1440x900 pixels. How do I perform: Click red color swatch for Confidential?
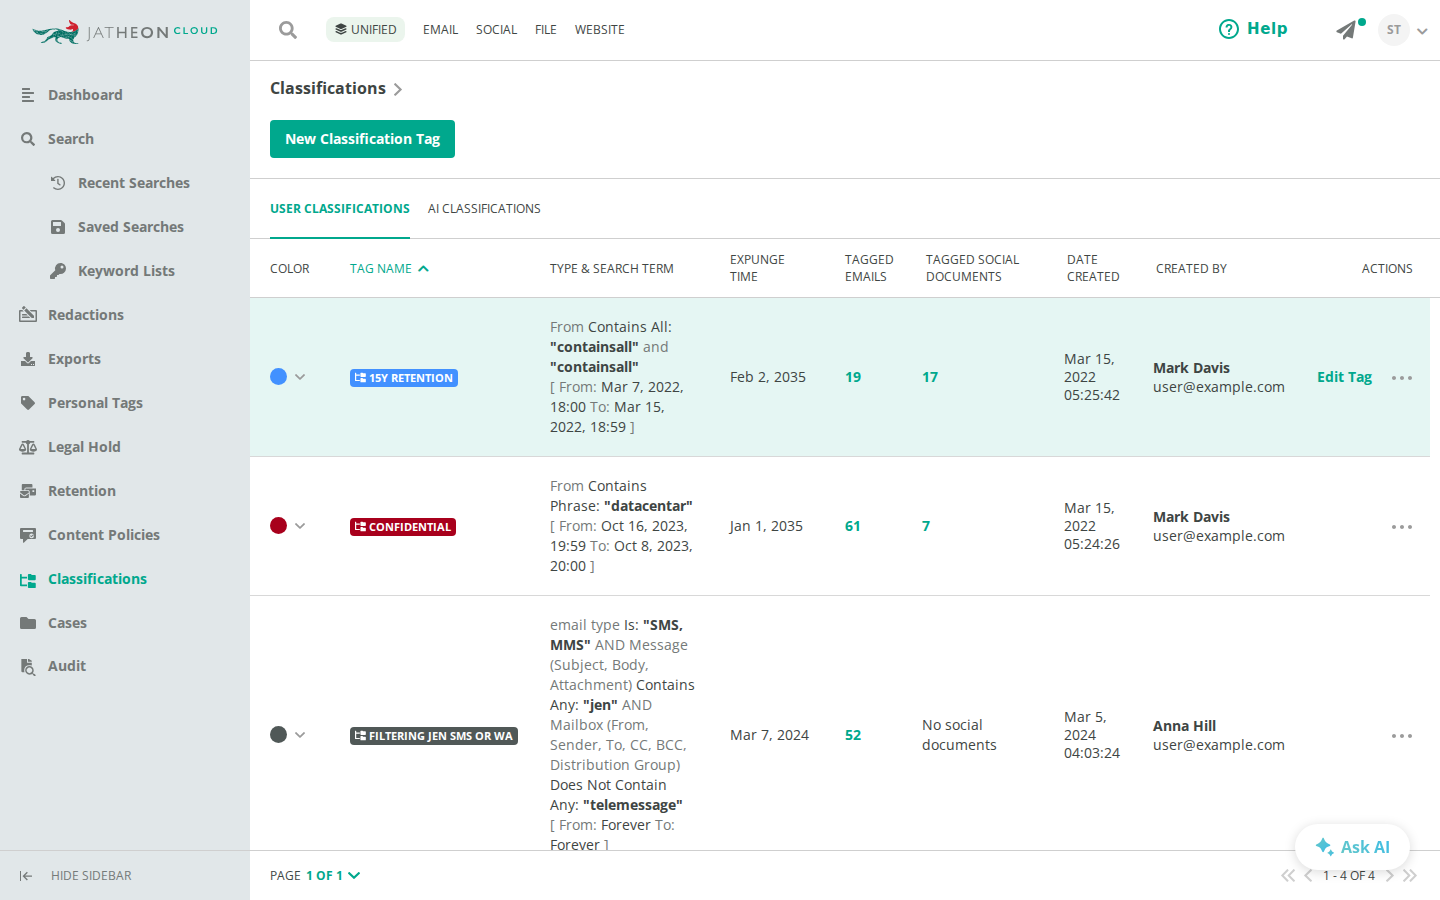point(278,526)
